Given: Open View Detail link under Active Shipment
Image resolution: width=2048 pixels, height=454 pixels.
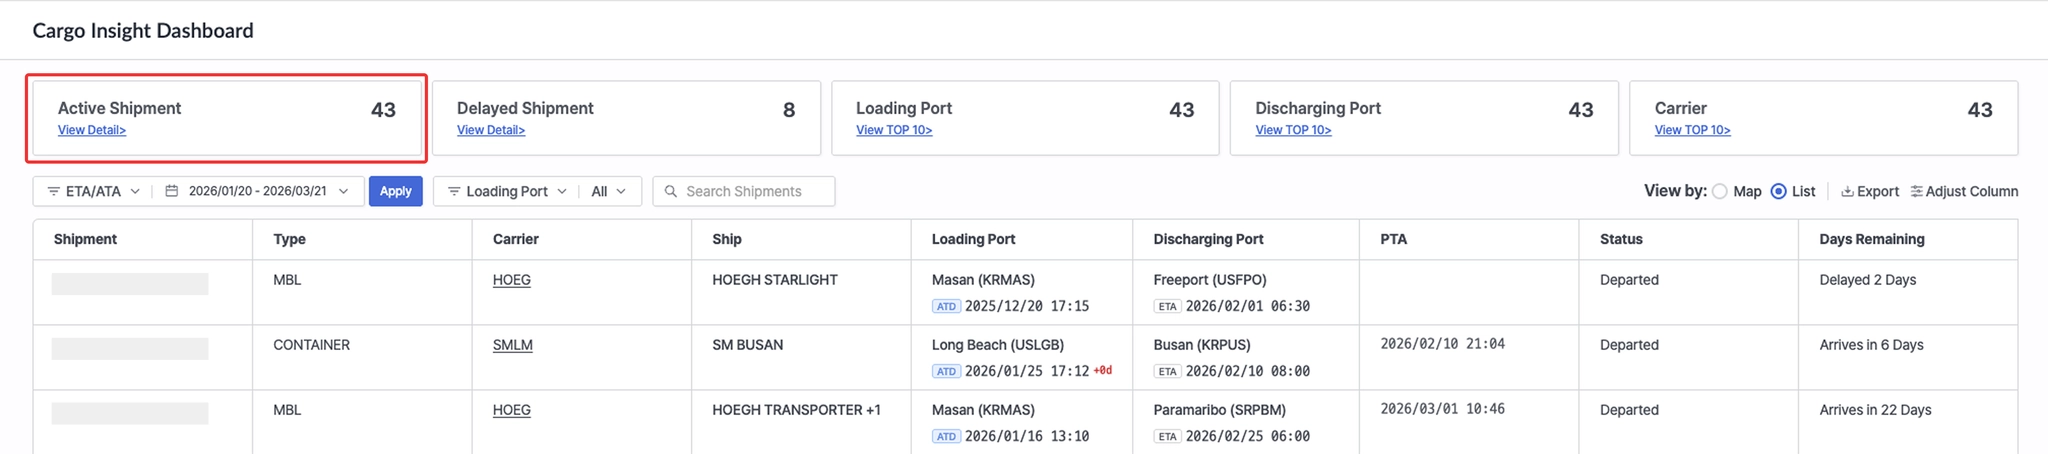Looking at the screenshot, I should [91, 130].
